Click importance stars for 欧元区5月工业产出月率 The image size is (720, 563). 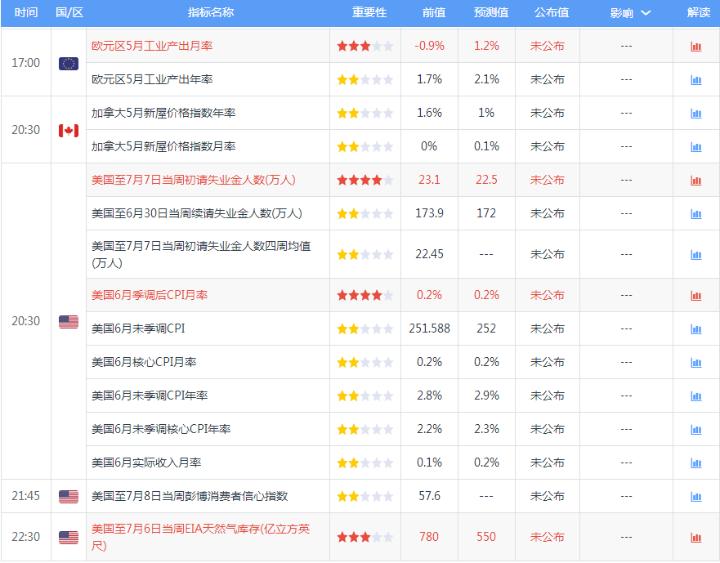pyautogui.click(x=365, y=46)
